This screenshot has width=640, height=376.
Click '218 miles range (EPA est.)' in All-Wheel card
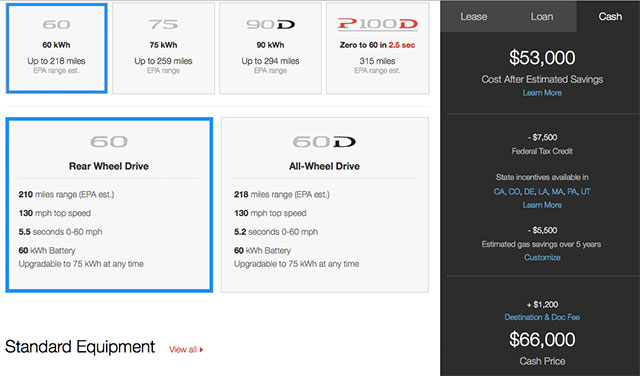pos(282,194)
